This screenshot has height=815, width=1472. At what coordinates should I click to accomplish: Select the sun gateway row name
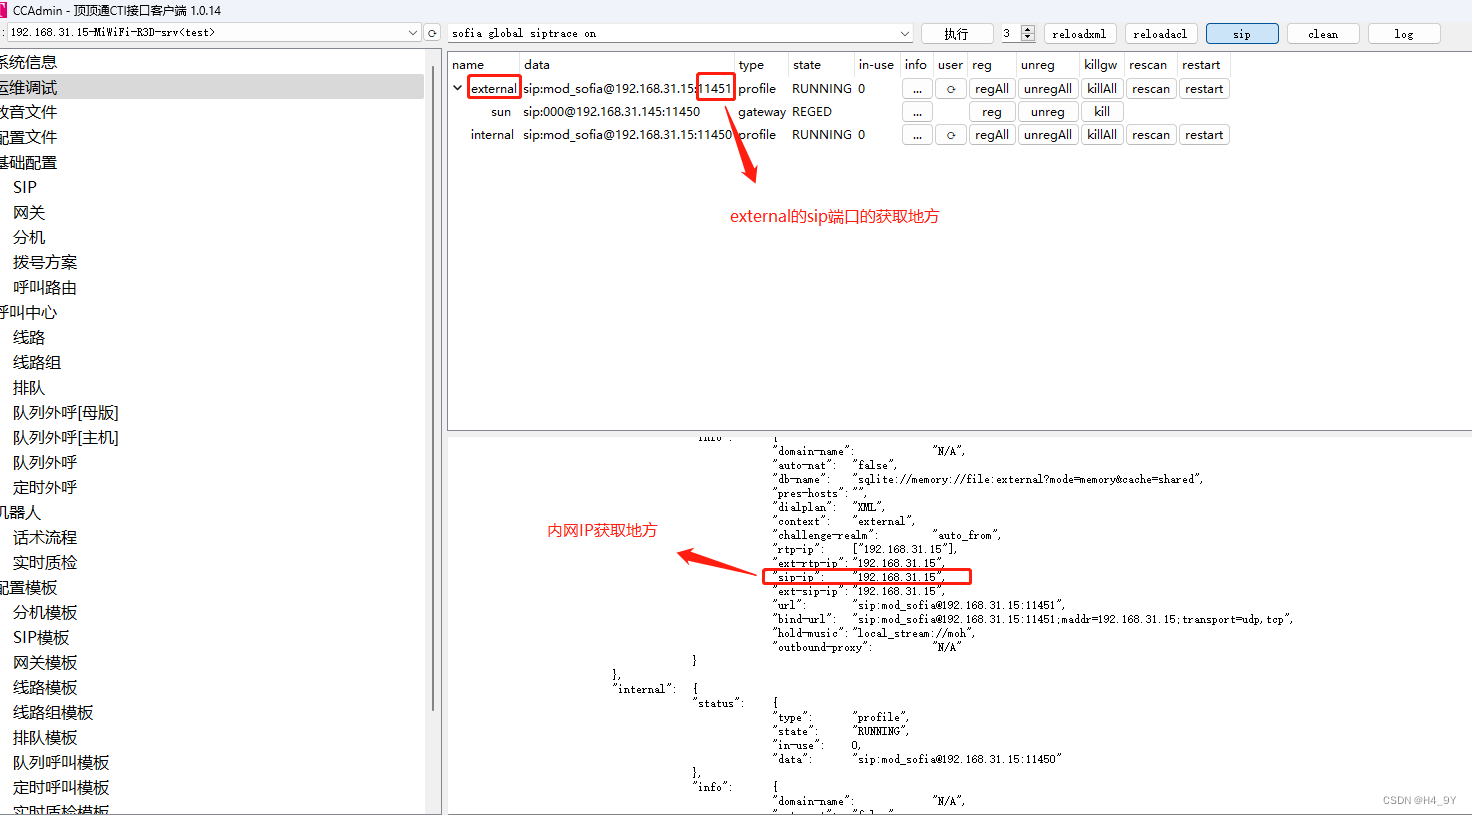pyautogui.click(x=501, y=112)
